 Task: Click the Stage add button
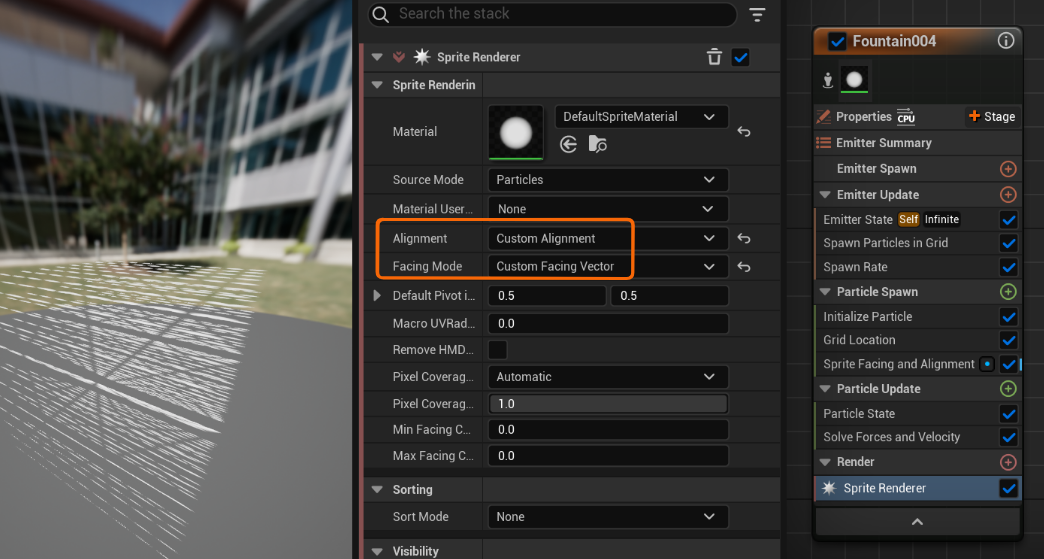992,116
